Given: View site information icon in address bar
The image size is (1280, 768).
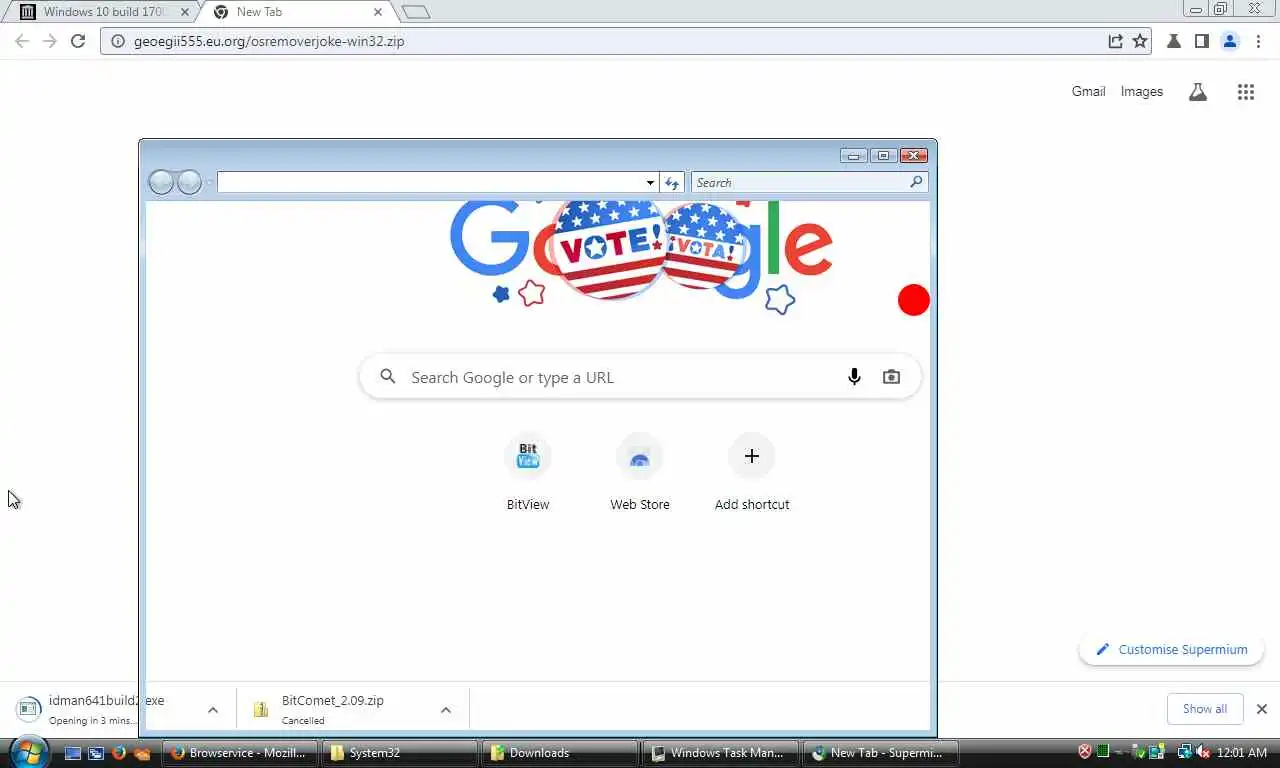Looking at the screenshot, I should 117,41.
